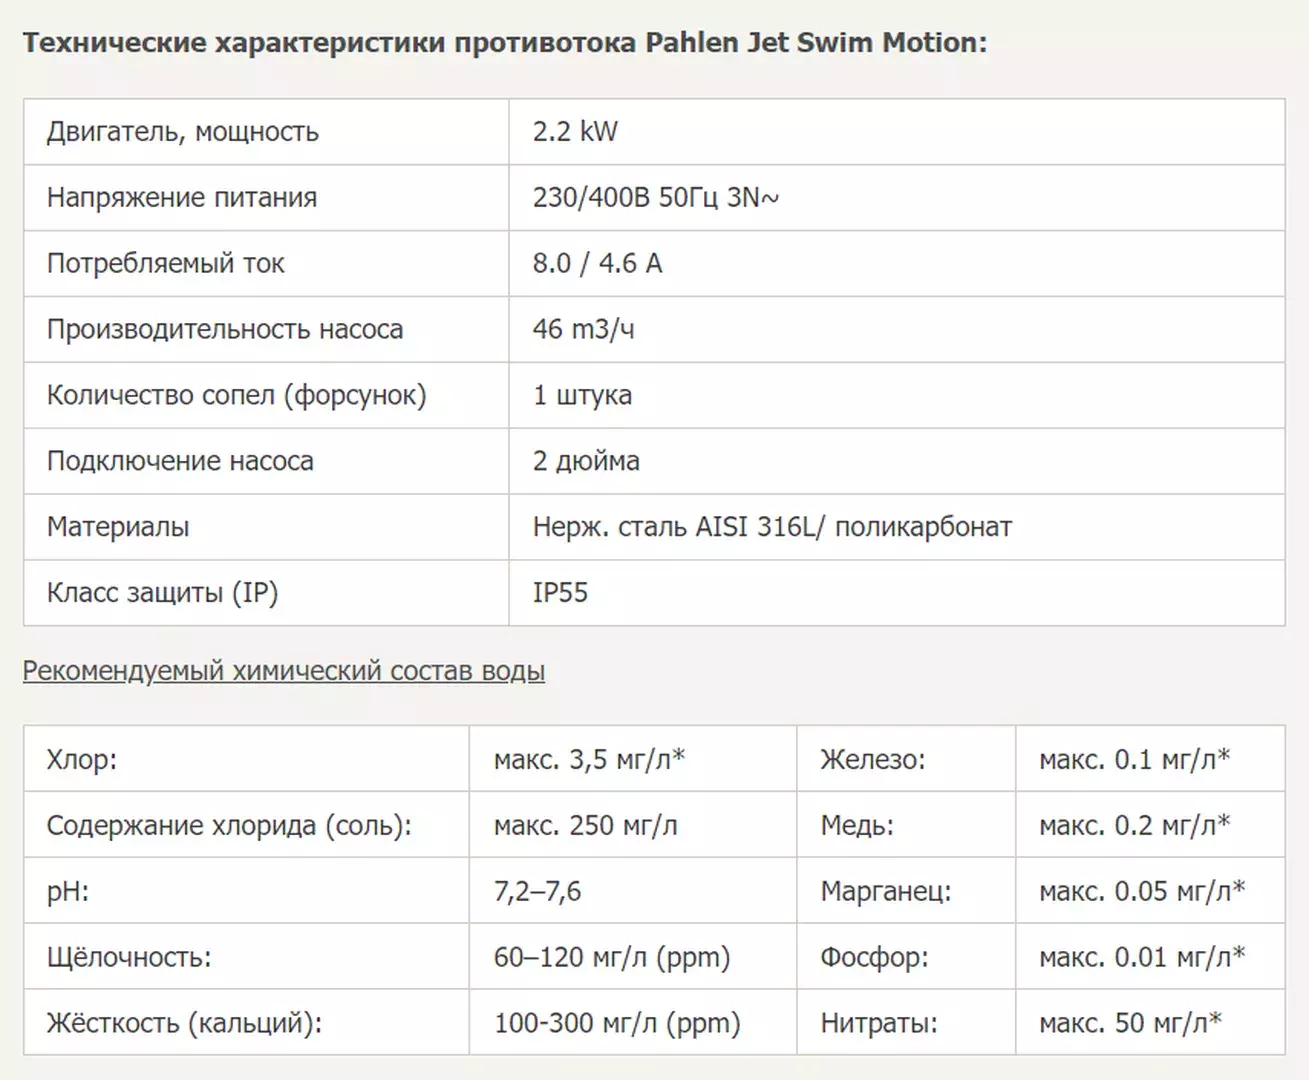1309x1080 pixels.
Task: Select the 'макс. 250 мг/л' chloride value
Action: coord(585,826)
